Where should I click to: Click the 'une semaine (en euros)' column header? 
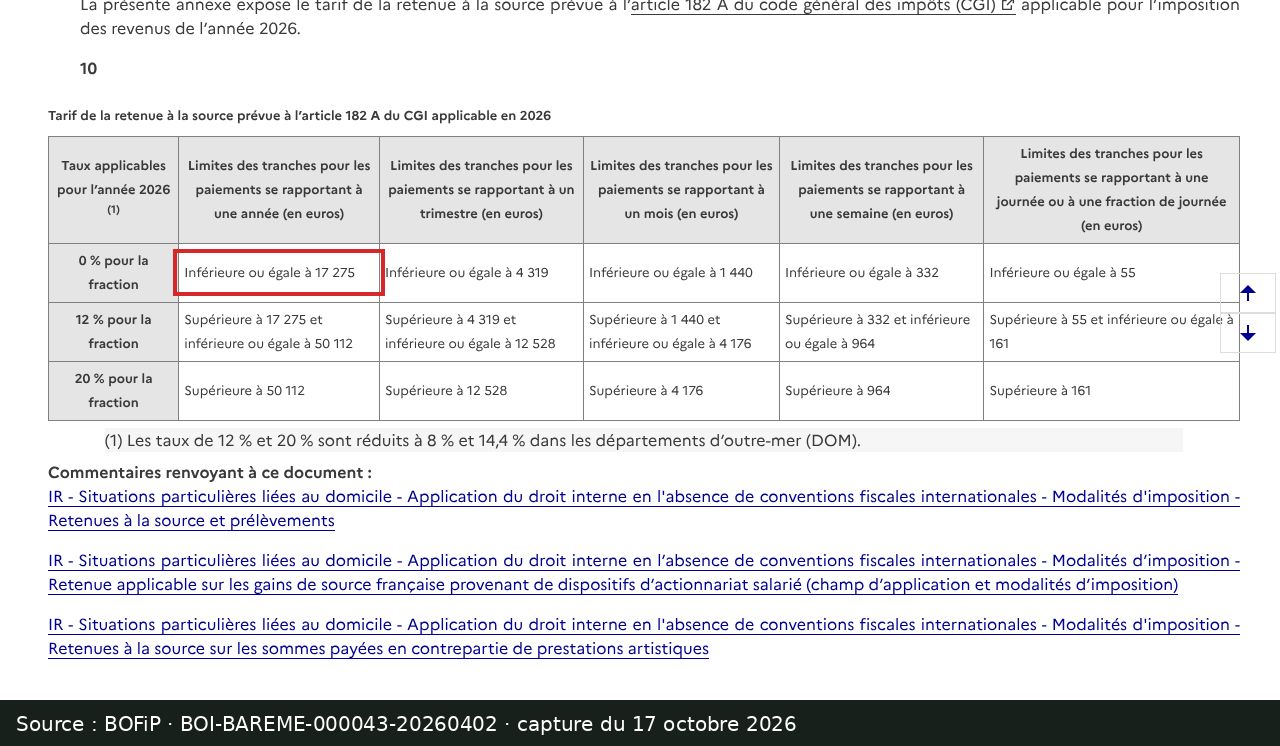coord(881,190)
